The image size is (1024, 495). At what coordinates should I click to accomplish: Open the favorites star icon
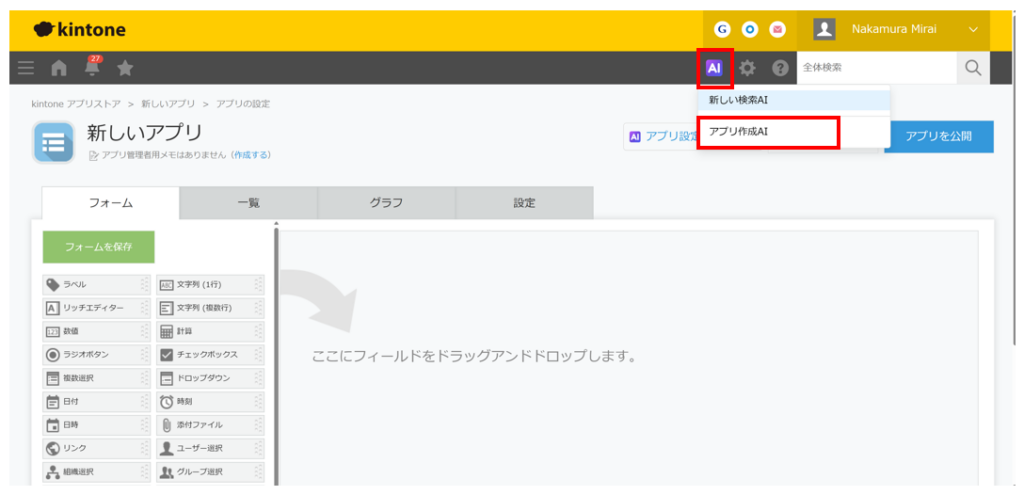(125, 67)
